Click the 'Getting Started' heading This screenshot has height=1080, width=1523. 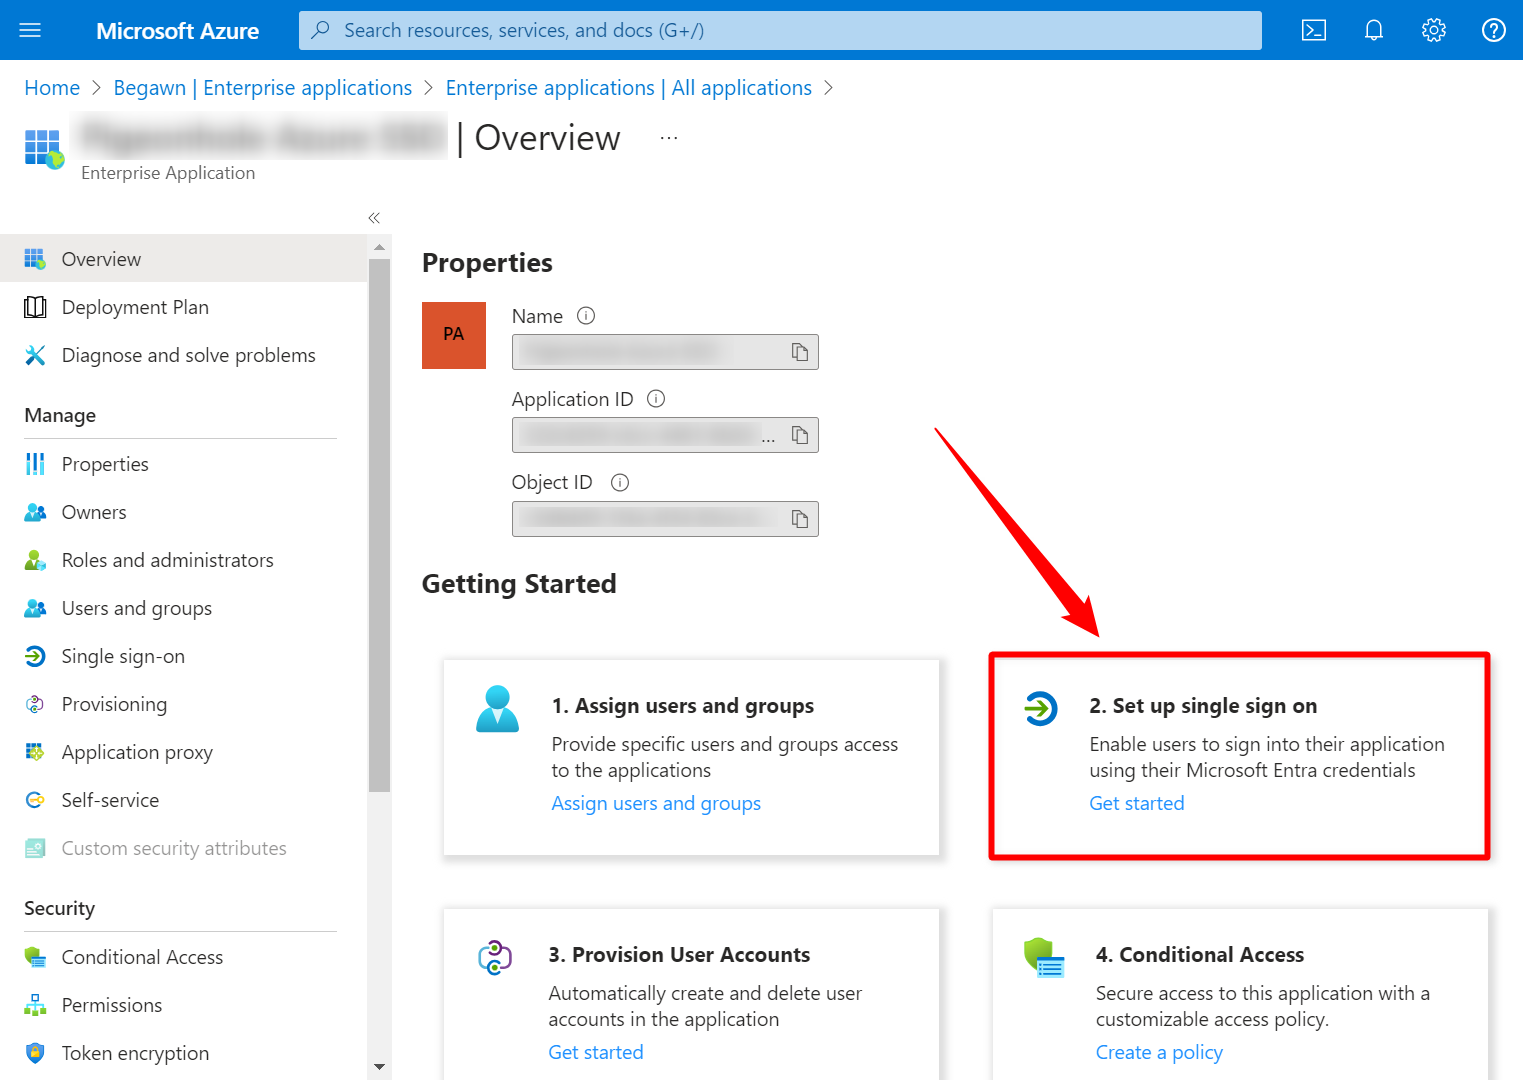[519, 584]
